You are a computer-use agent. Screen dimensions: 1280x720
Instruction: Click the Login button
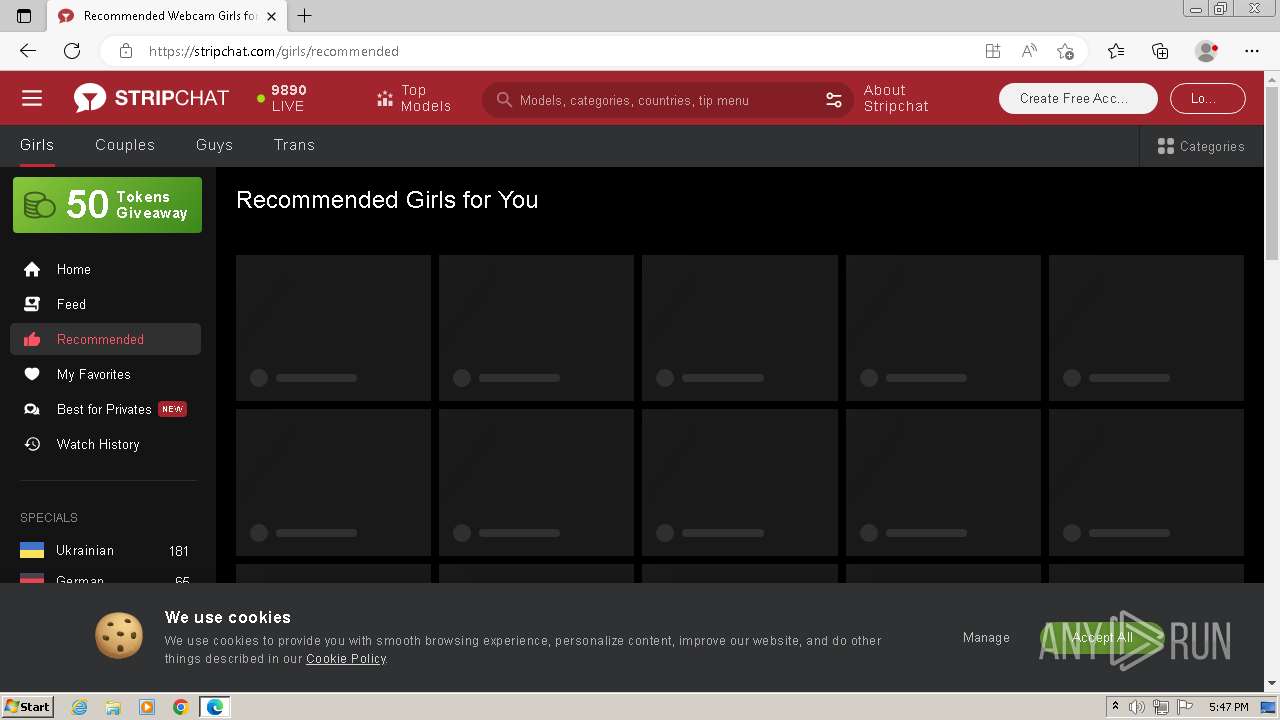coord(1206,98)
